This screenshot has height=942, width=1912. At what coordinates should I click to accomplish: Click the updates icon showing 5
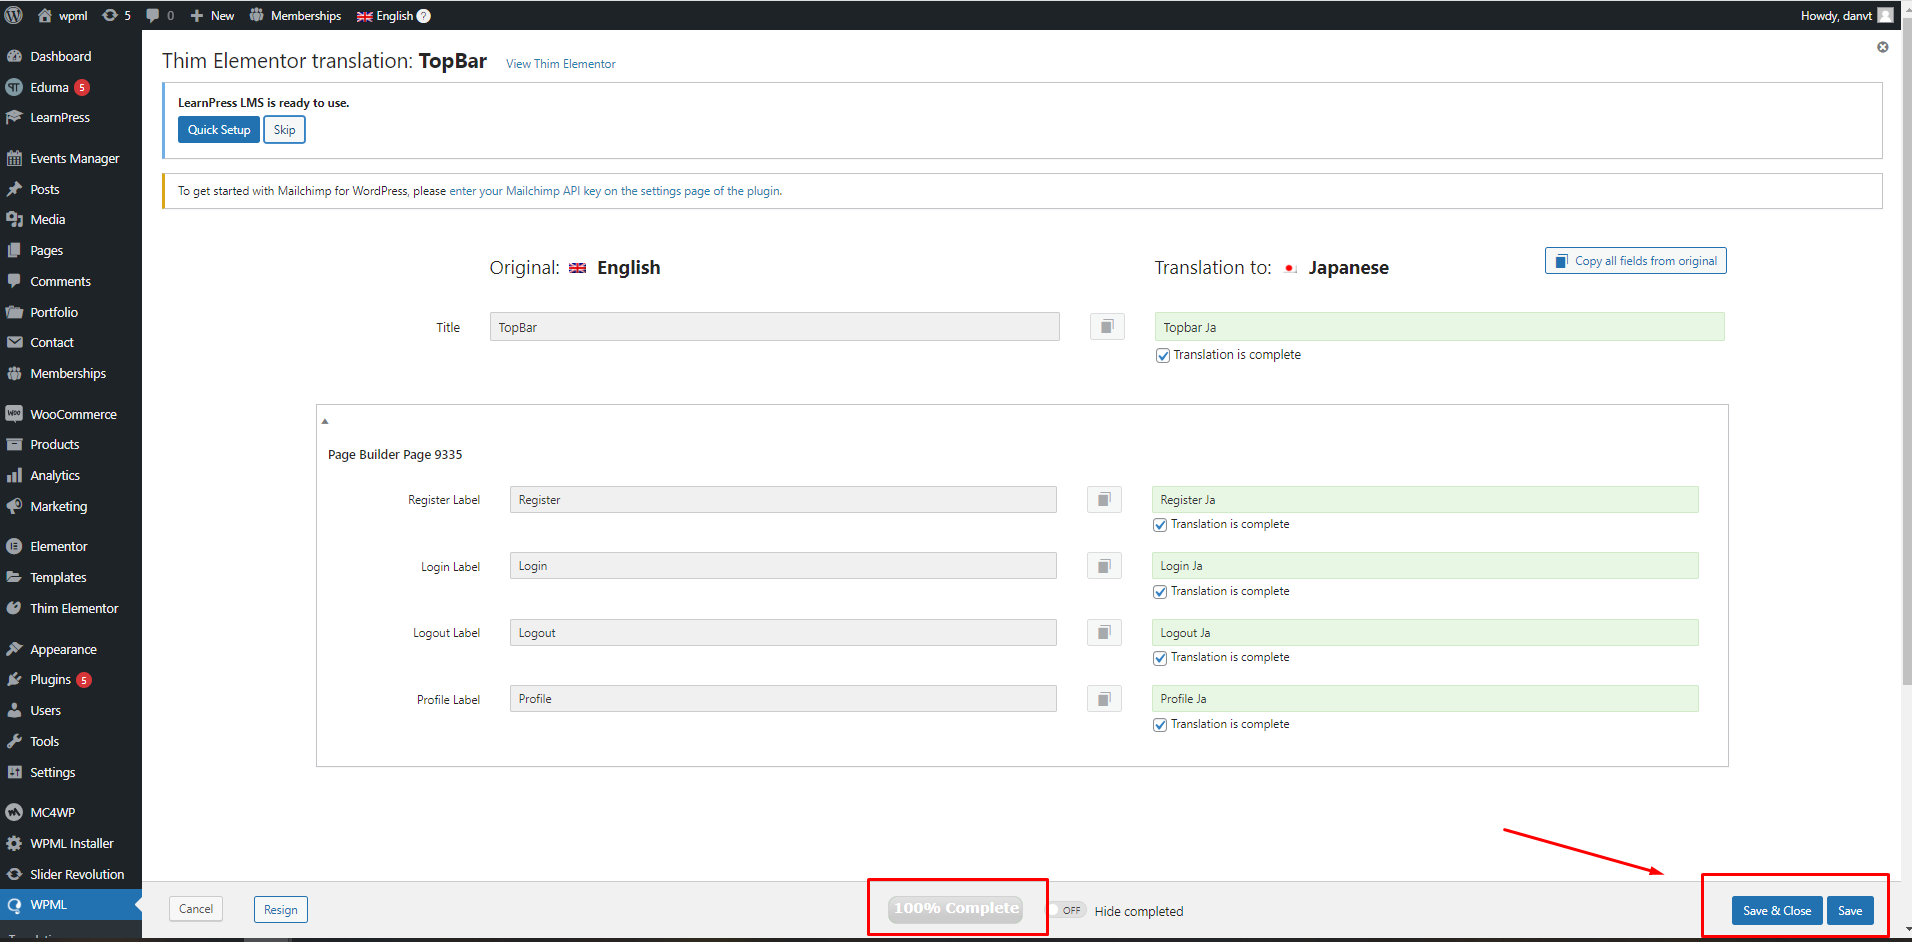point(110,15)
